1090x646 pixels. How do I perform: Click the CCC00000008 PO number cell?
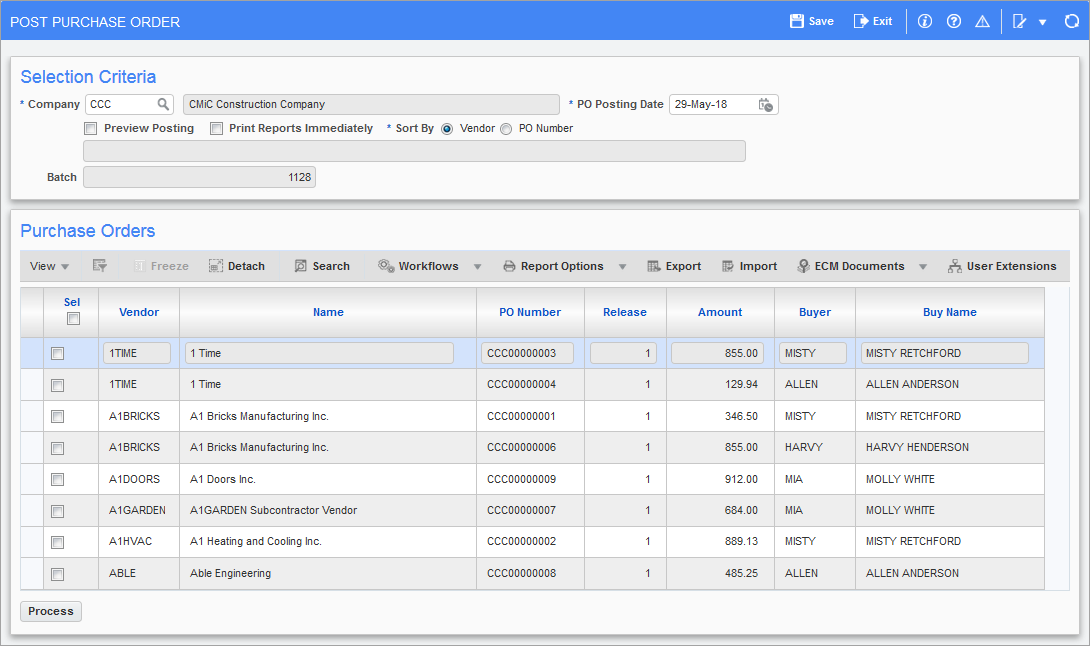(x=530, y=574)
